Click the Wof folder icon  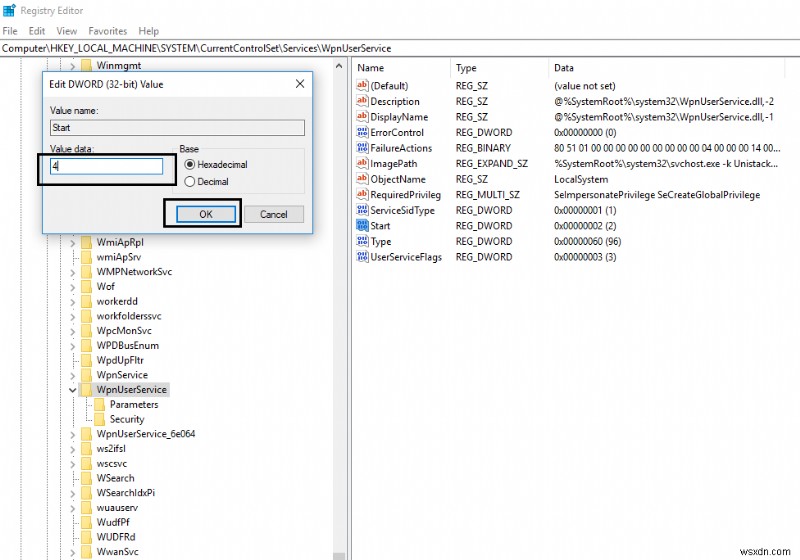coord(87,286)
